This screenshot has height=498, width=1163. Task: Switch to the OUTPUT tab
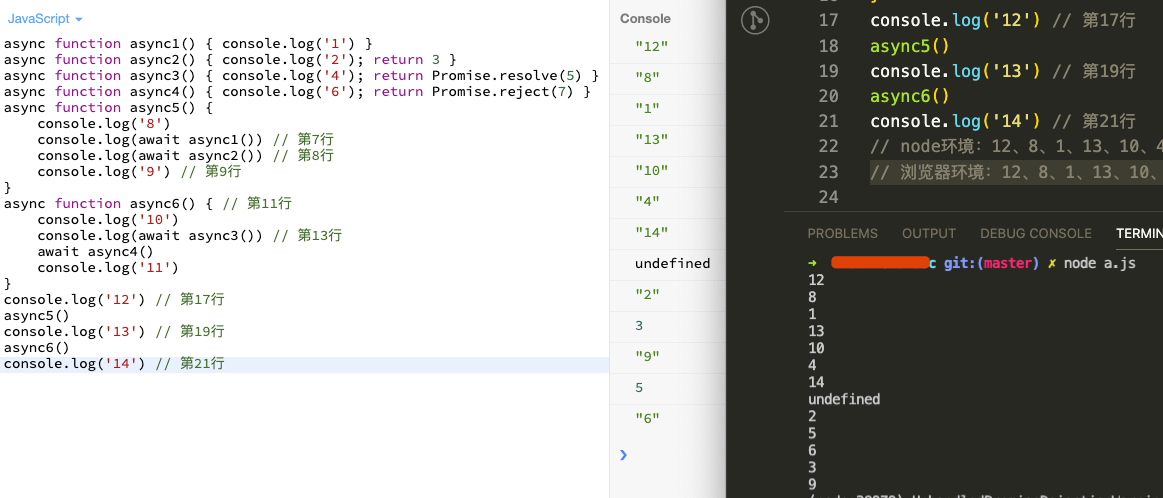coord(929,233)
